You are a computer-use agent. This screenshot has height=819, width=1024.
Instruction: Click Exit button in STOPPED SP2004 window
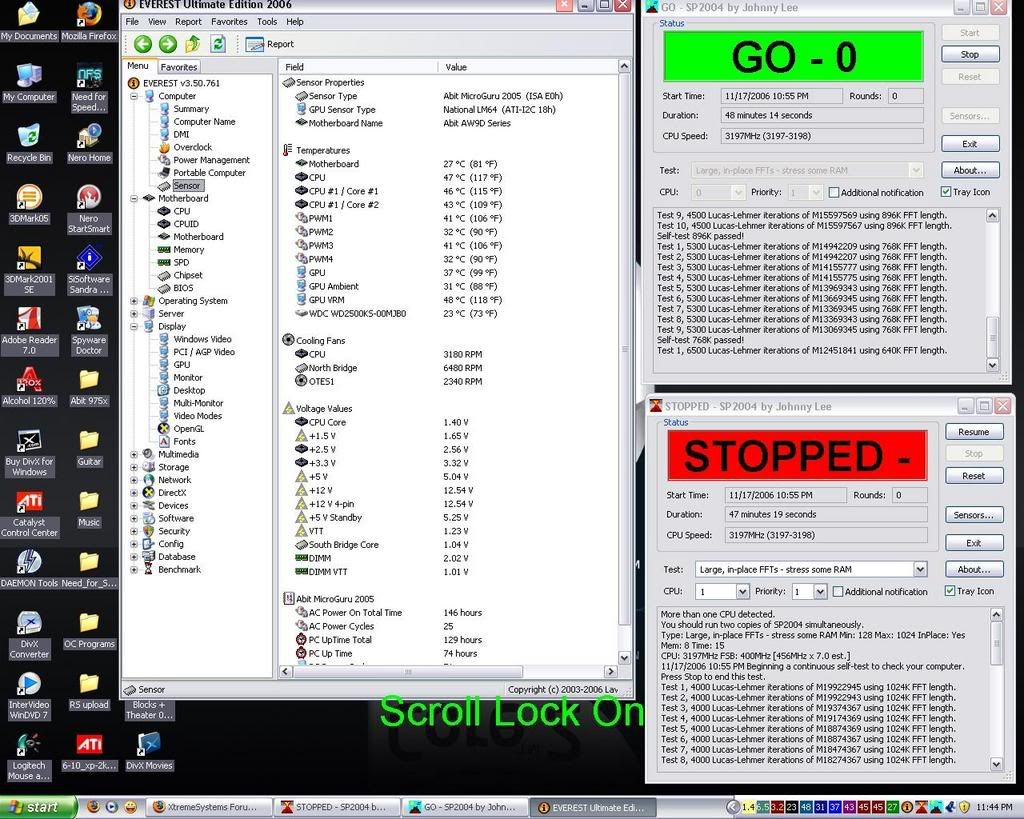click(974, 543)
